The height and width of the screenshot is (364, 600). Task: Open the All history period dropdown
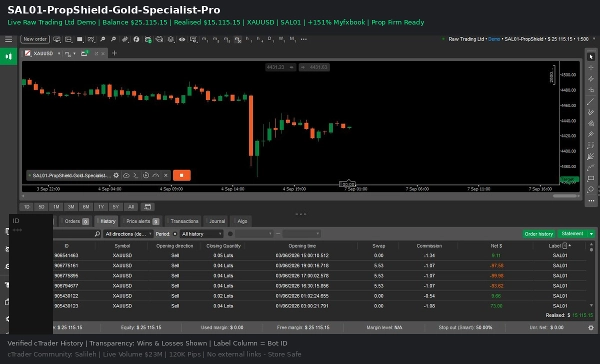[x=202, y=234]
